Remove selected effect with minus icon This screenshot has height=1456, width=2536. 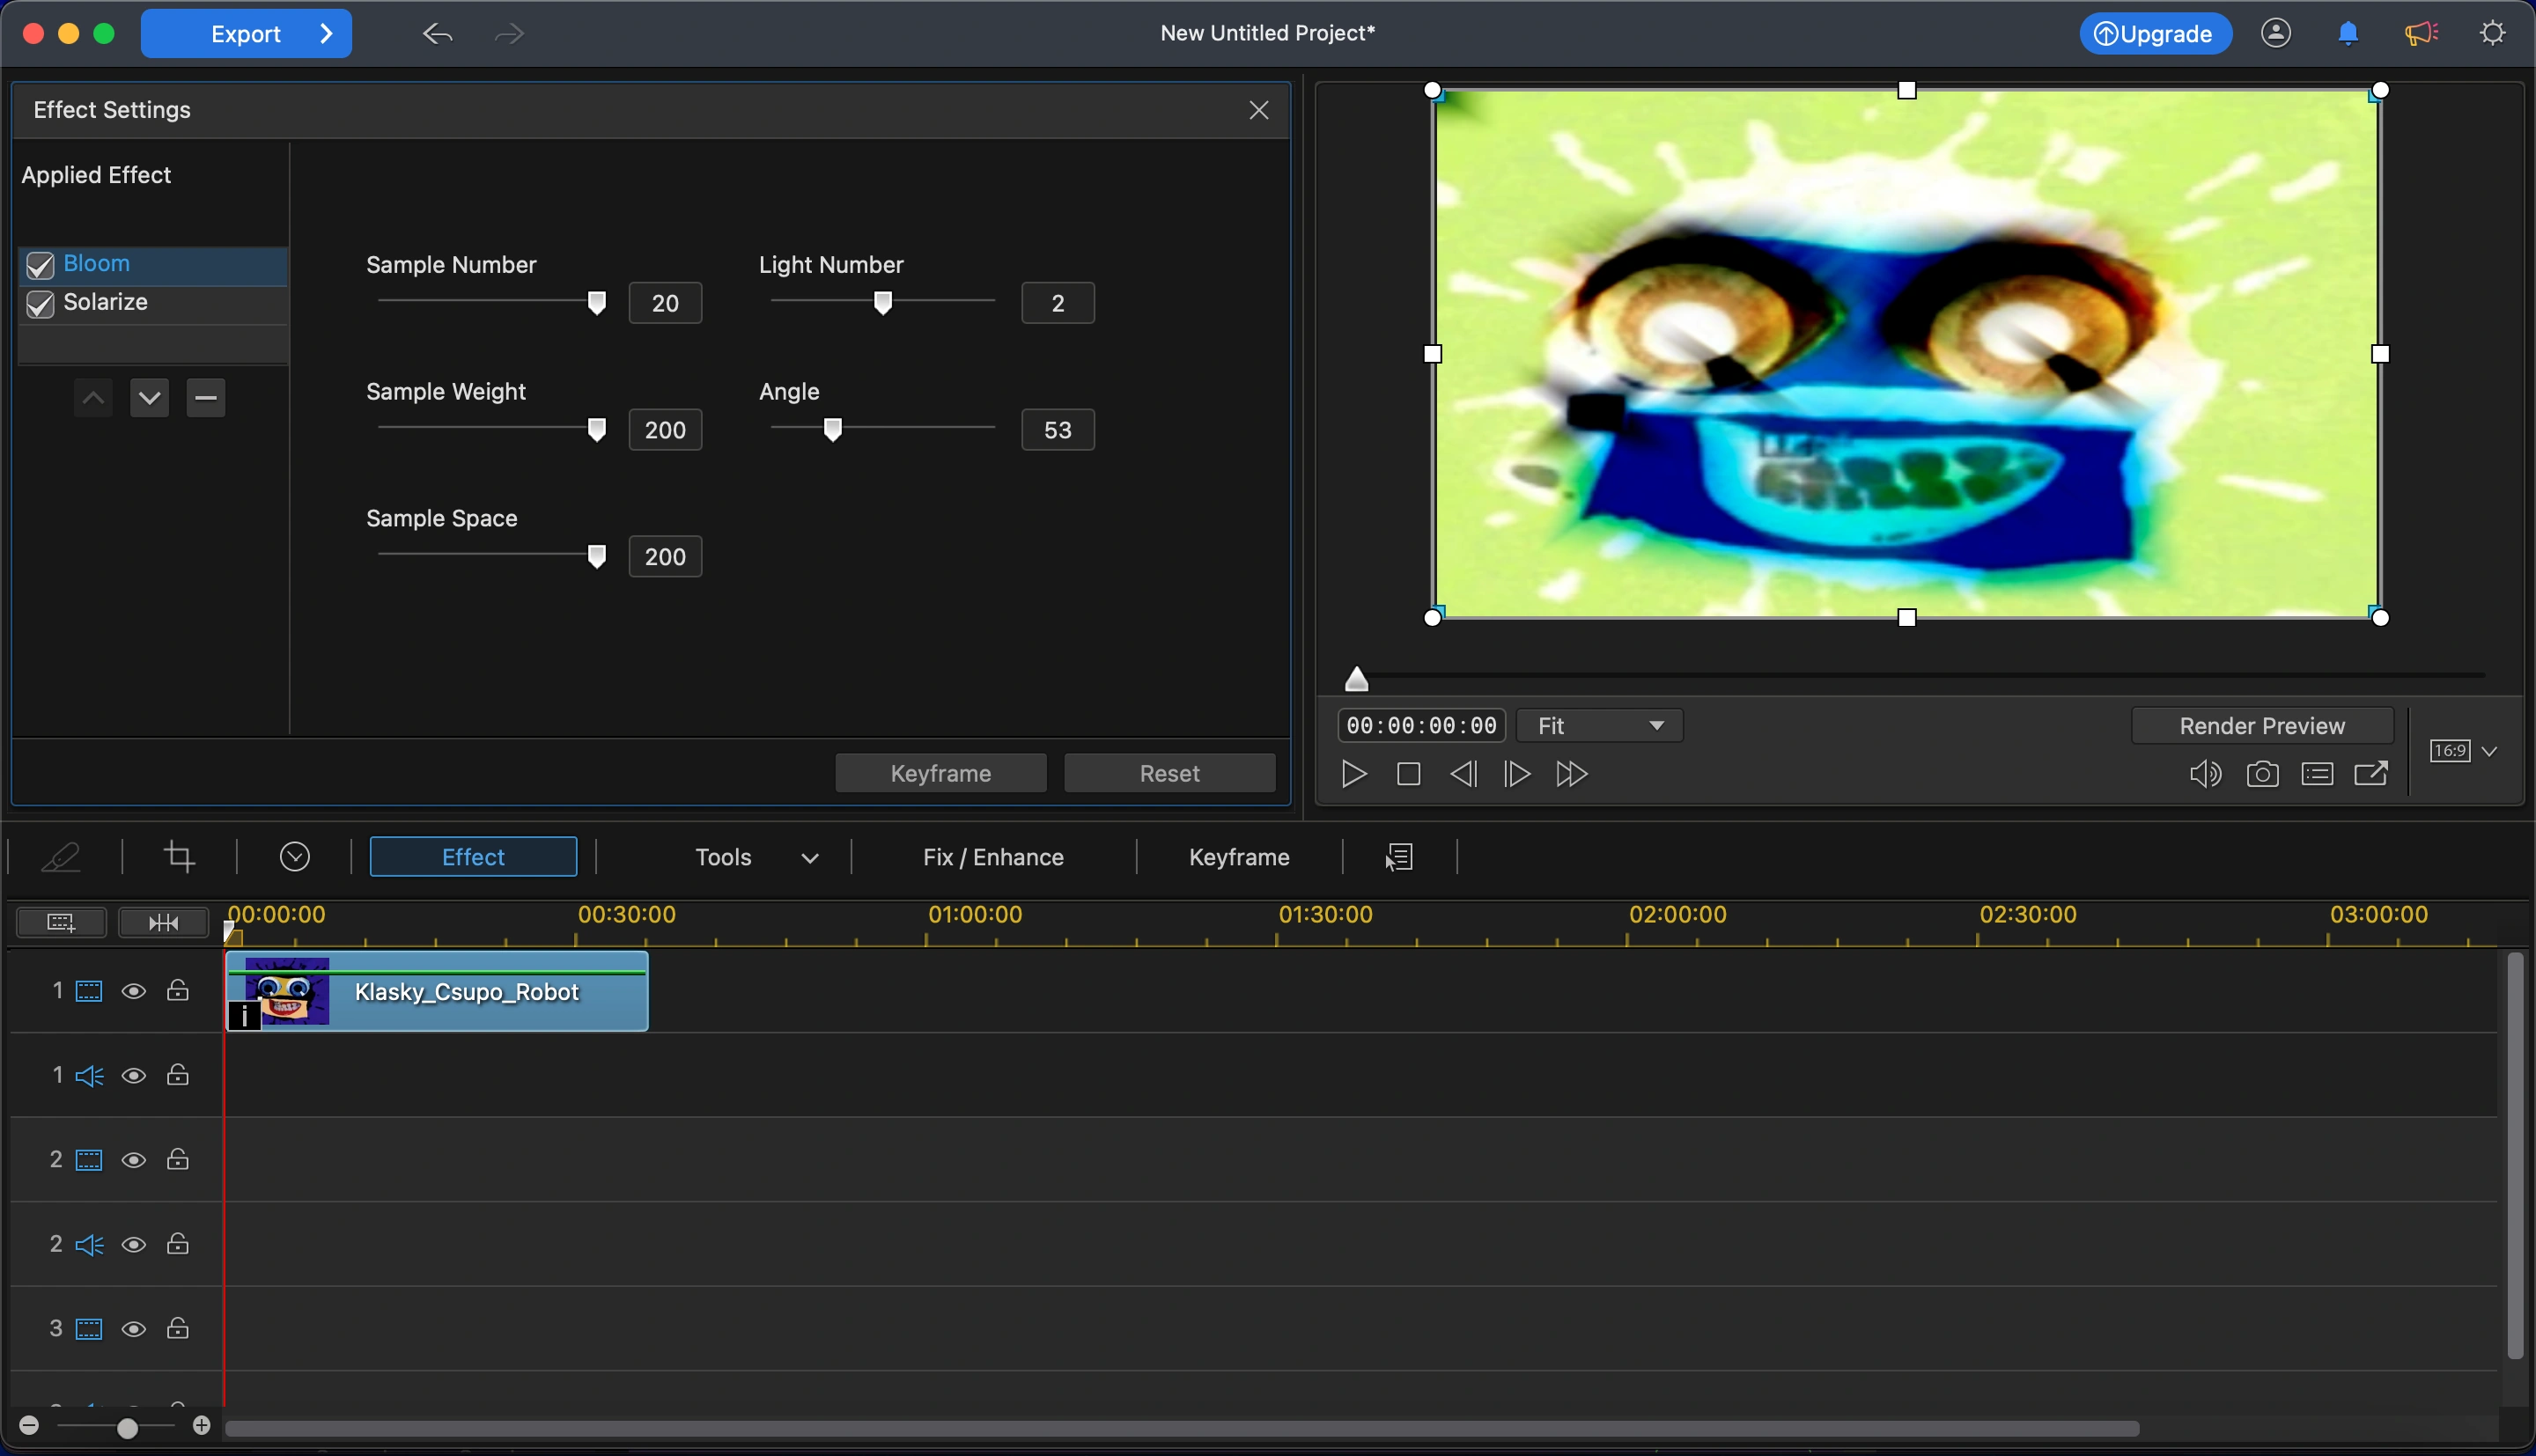206,398
